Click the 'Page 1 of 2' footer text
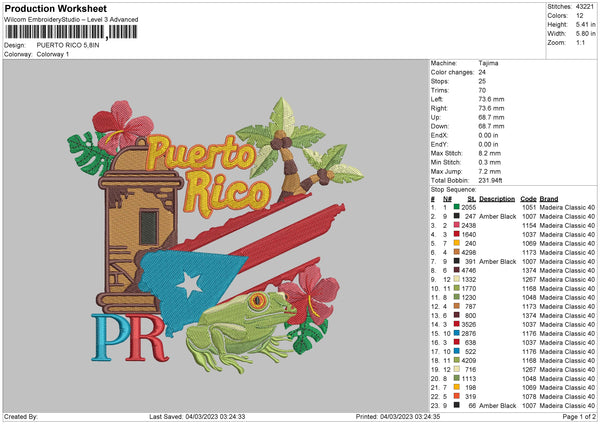The height and width of the screenshot is (424, 600). tap(579, 417)
